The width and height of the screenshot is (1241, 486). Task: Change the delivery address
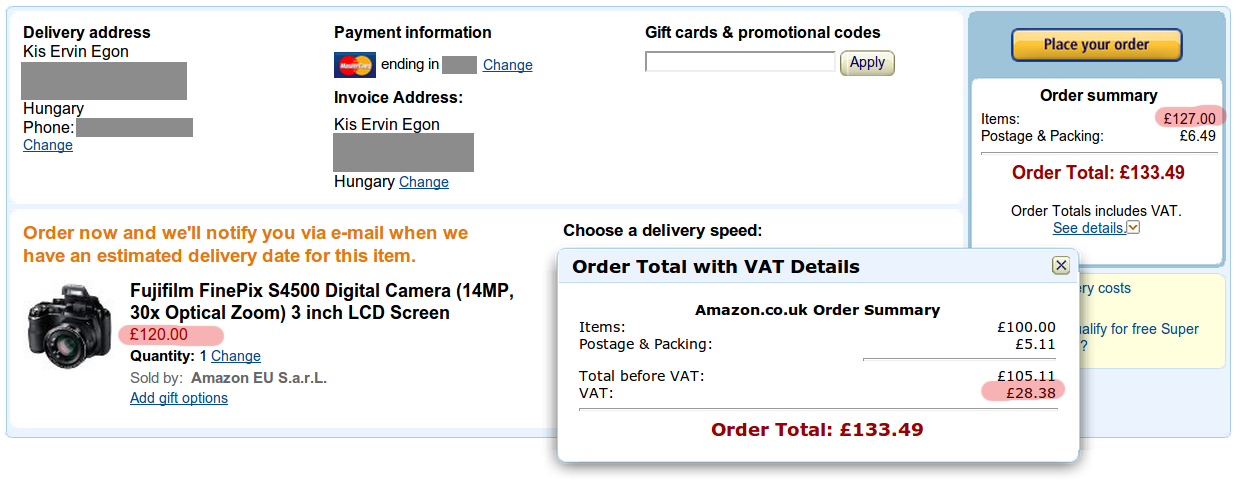coord(48,145)
